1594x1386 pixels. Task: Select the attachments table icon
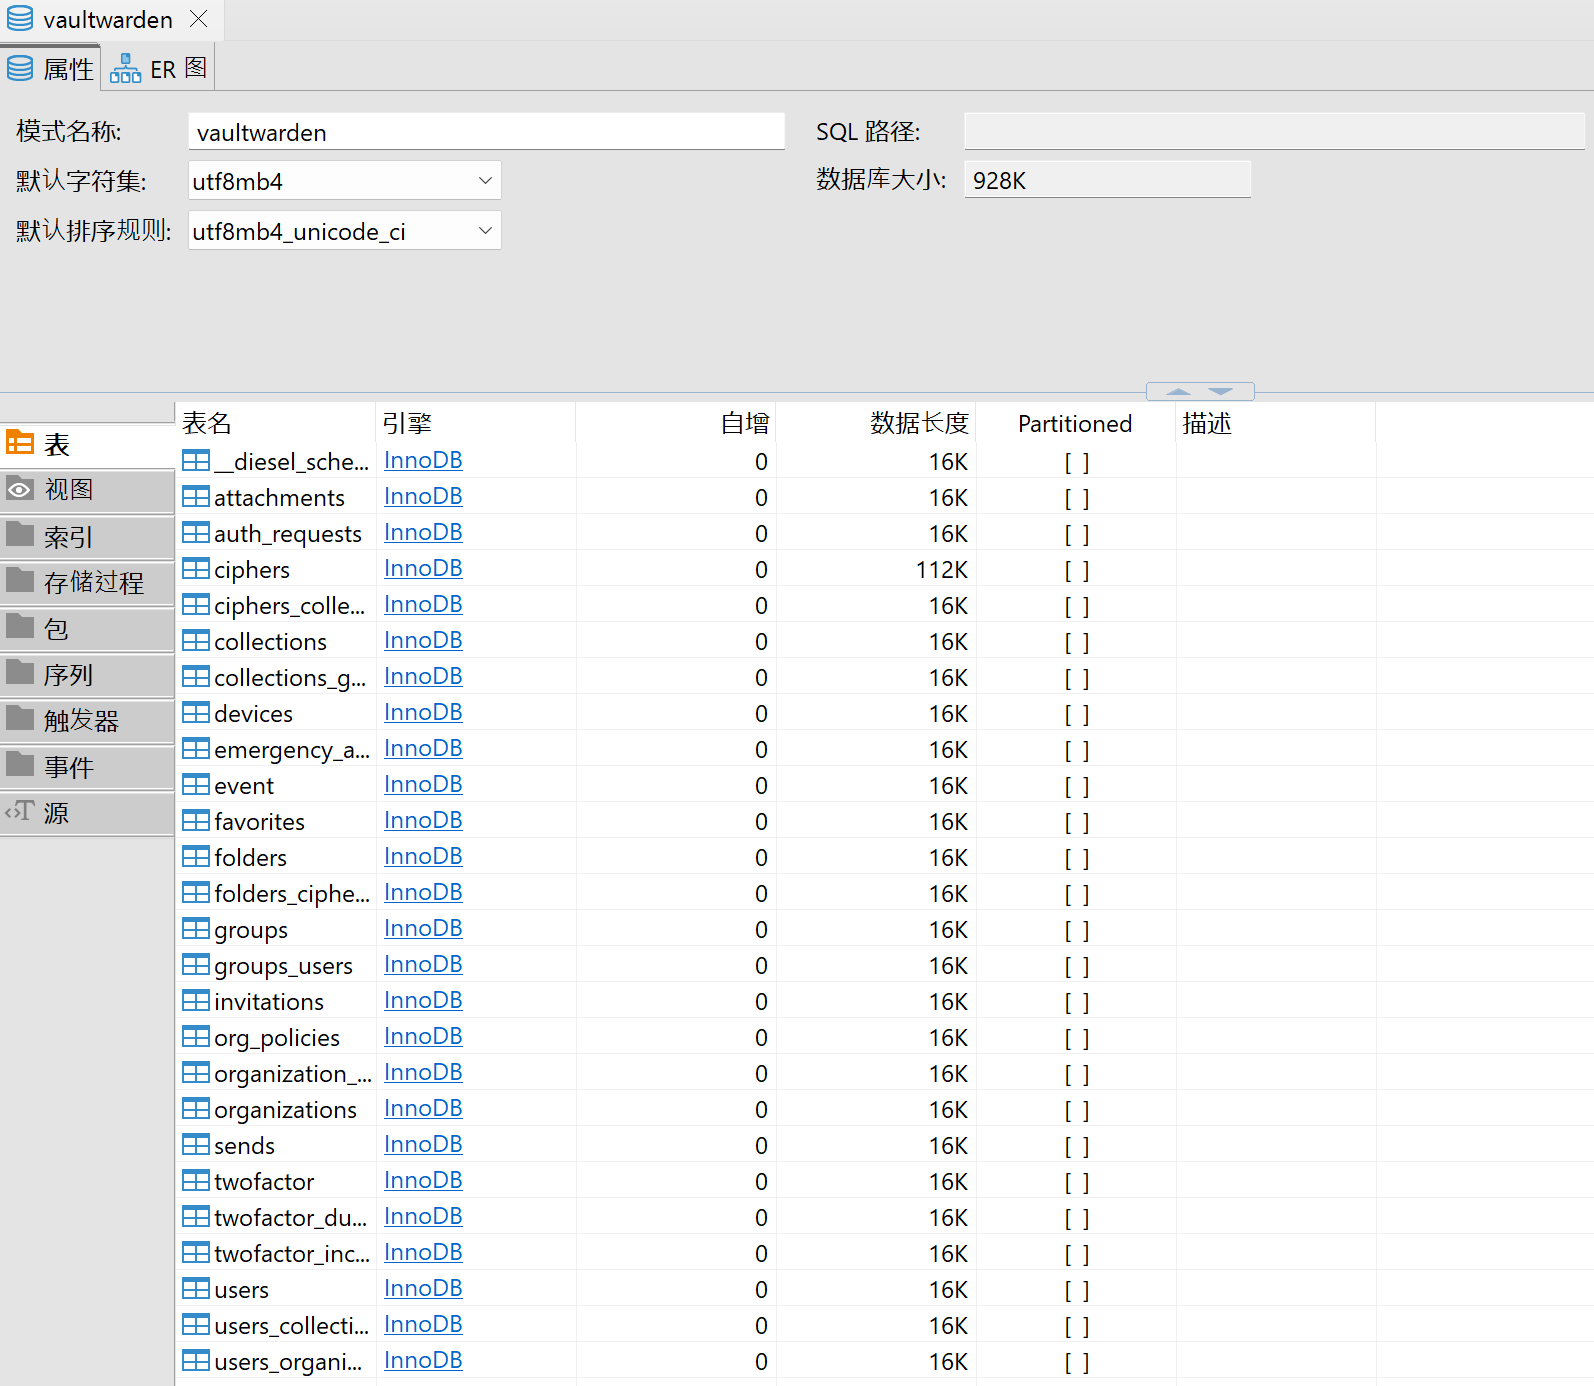click(x=196, y=497)
